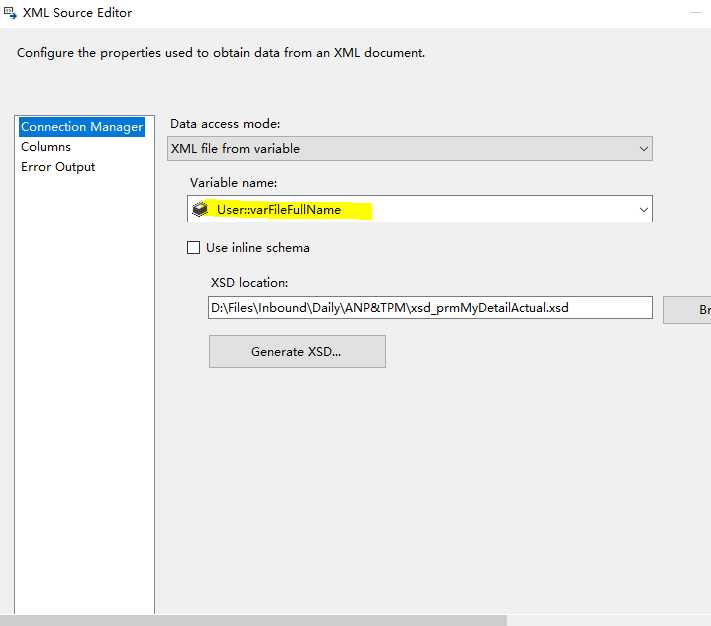This screenshot has width=711, height=626.
Task: Open the Error Output page
Action: [x=58, y=167]
